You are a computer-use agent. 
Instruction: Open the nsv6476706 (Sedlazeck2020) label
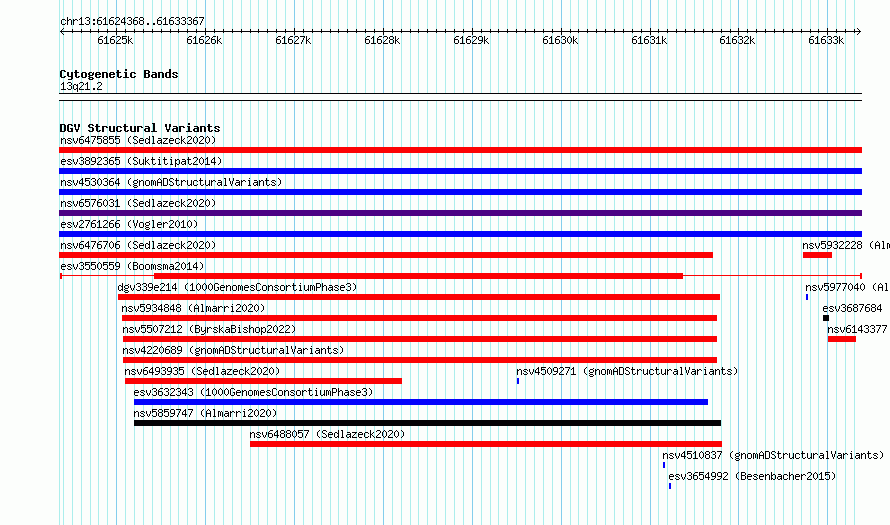coord(138,245)
